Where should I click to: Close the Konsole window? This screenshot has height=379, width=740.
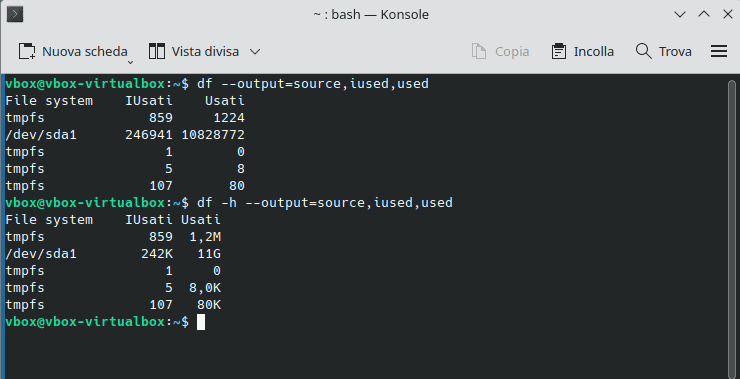(728, 15)
